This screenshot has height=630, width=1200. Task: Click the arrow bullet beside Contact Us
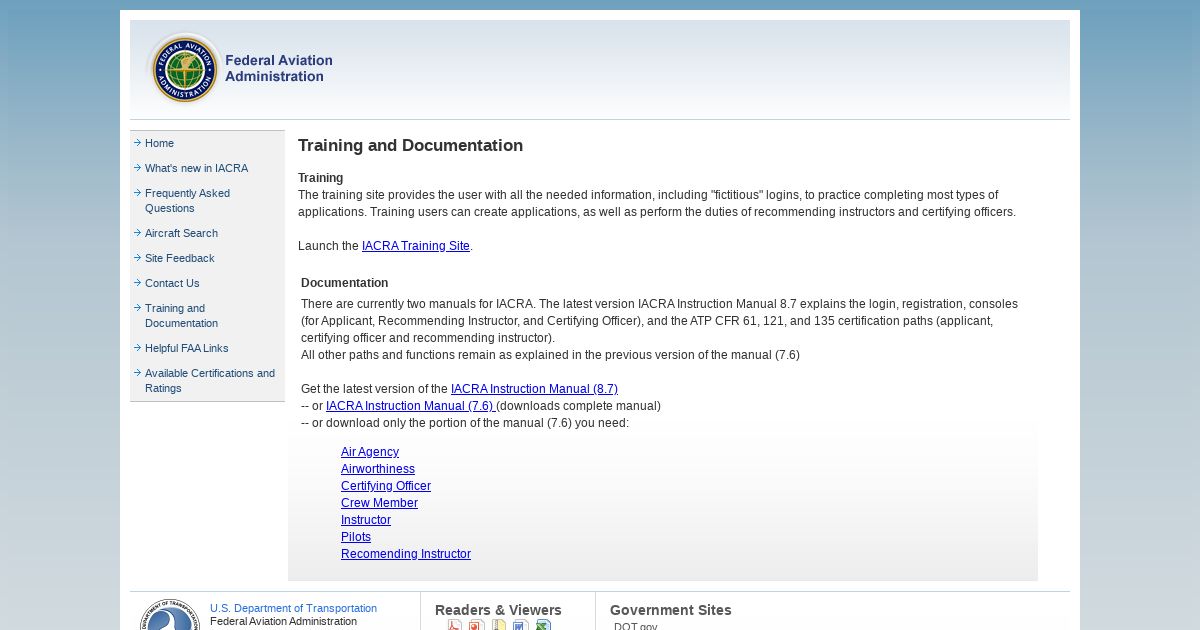[x=137, y=283]
